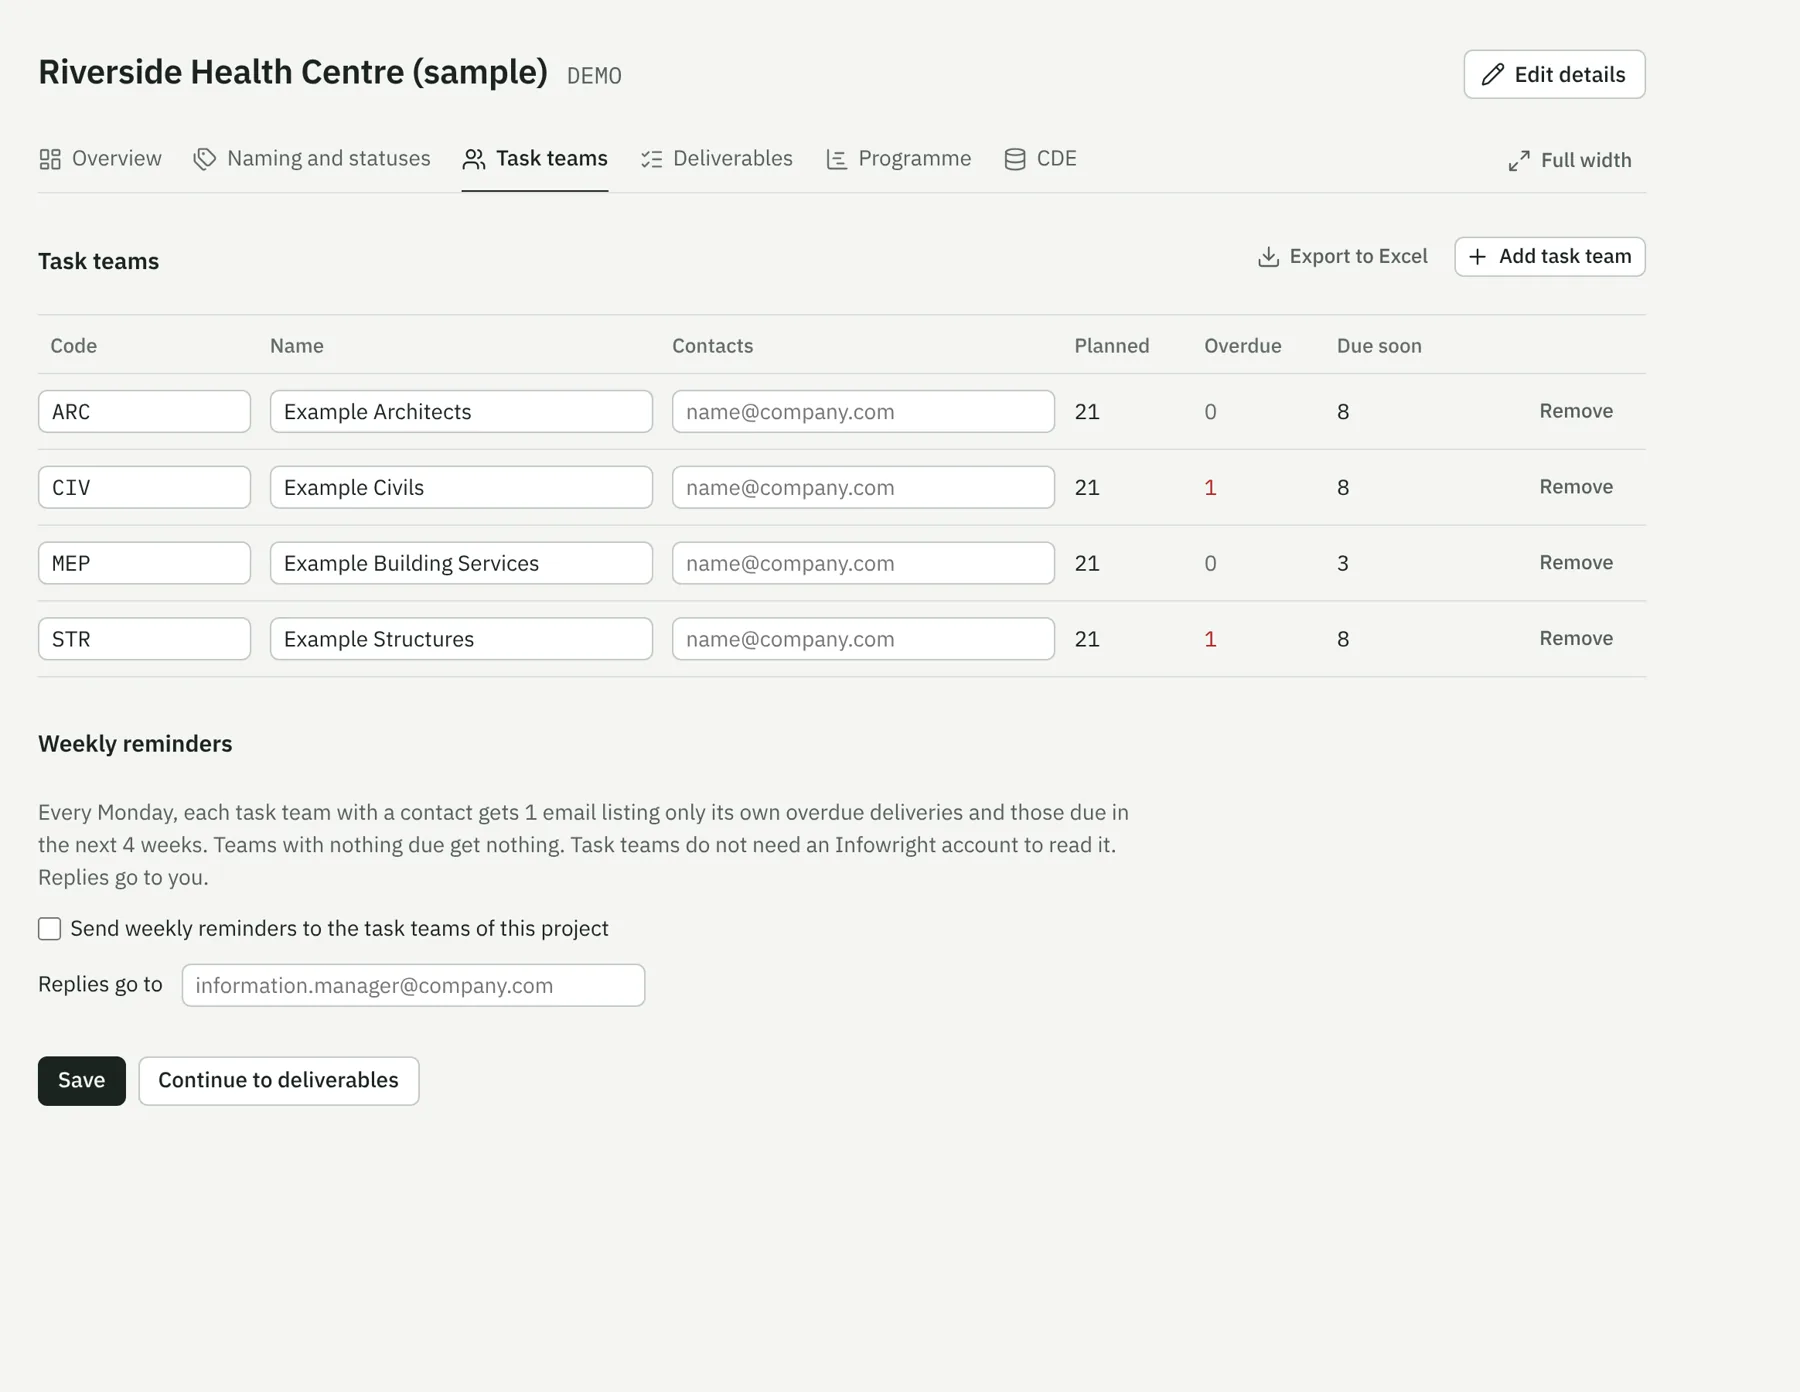Screen dimensions: 1800x1392
Task: Go to the Deliverables tab
Action: point(717,159)
